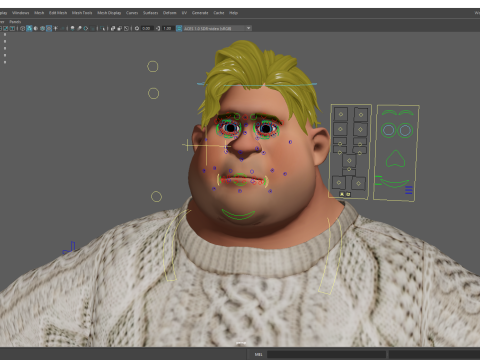Open the UV menu
Screen dimensions: 480x360
pos(184,13)
